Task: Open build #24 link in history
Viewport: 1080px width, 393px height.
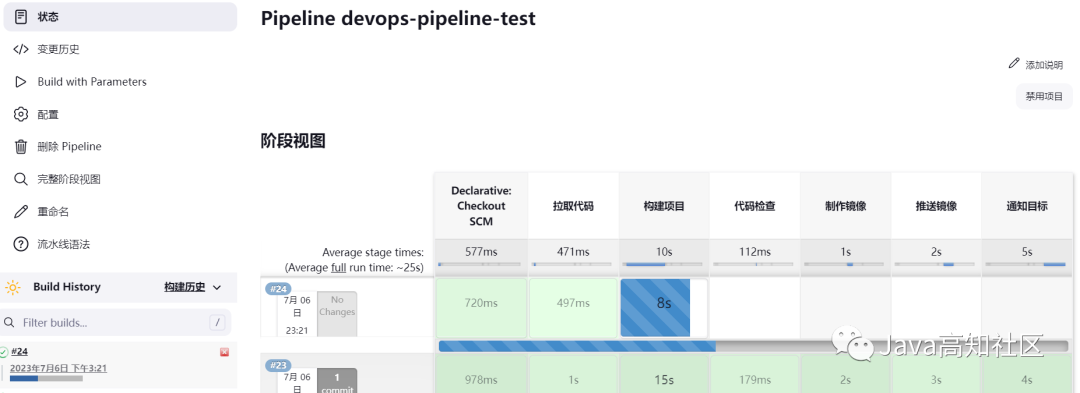Action: pyautogui.click(x=19, y=352)
